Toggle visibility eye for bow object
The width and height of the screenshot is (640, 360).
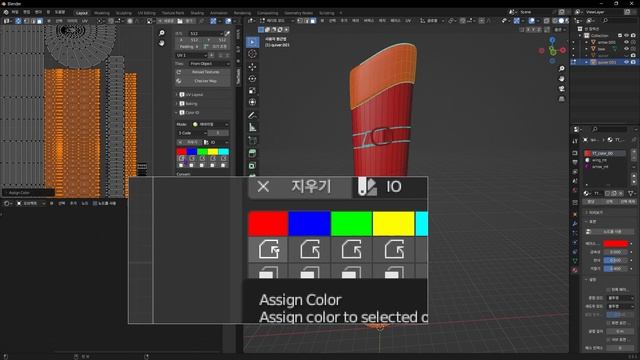[x=627, y=49]
